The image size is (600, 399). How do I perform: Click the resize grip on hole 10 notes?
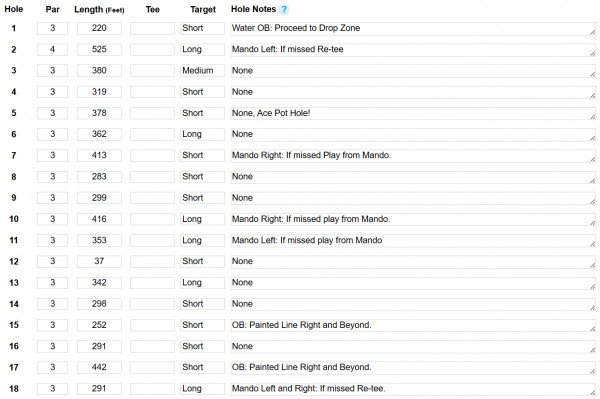tap(592, 223)
